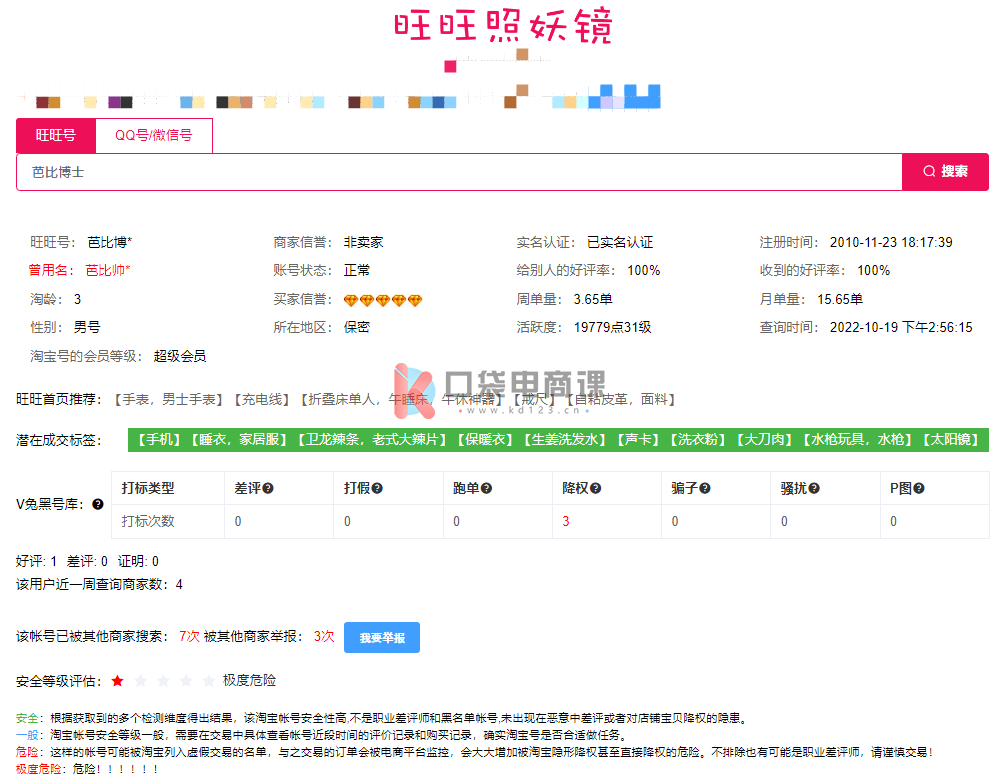Screen dimensions: 993x784
Task: Click the 打标类型 table header cell
Action: [168, 488]
